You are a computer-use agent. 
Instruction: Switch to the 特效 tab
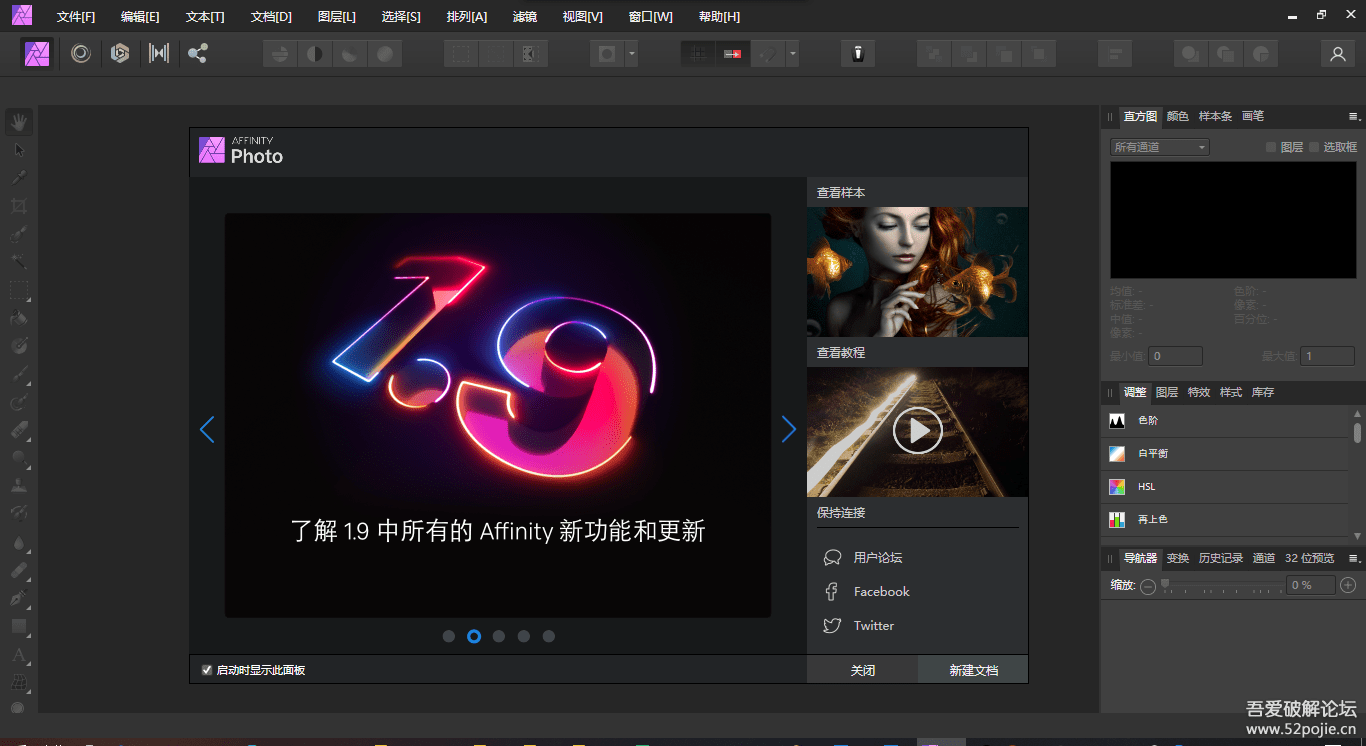(x=1199, y=392)
